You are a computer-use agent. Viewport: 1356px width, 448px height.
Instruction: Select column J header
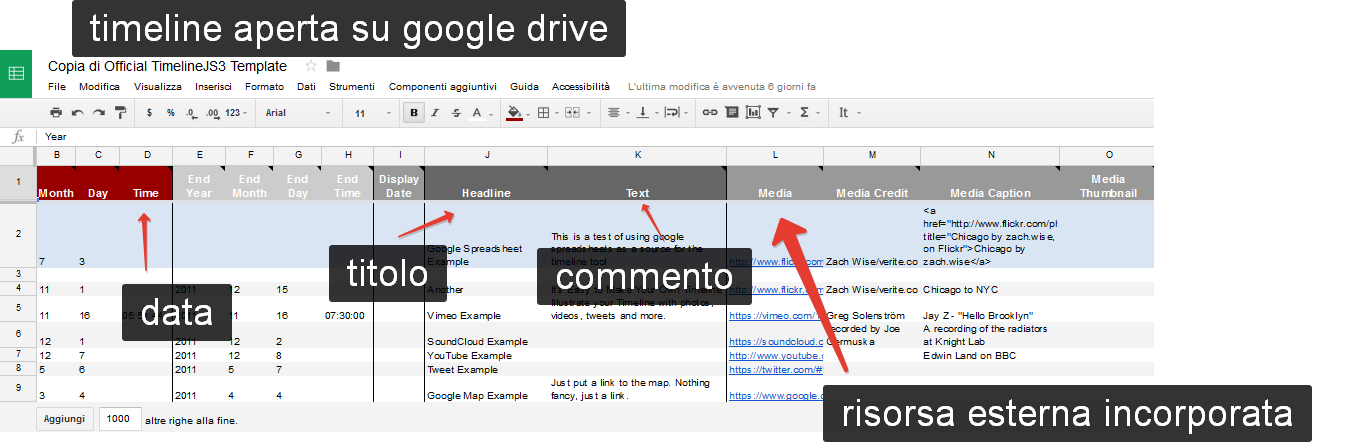click(x=486, y=155)
